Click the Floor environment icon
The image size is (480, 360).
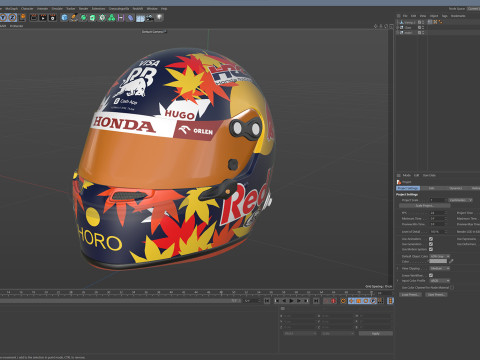[140, 18]
